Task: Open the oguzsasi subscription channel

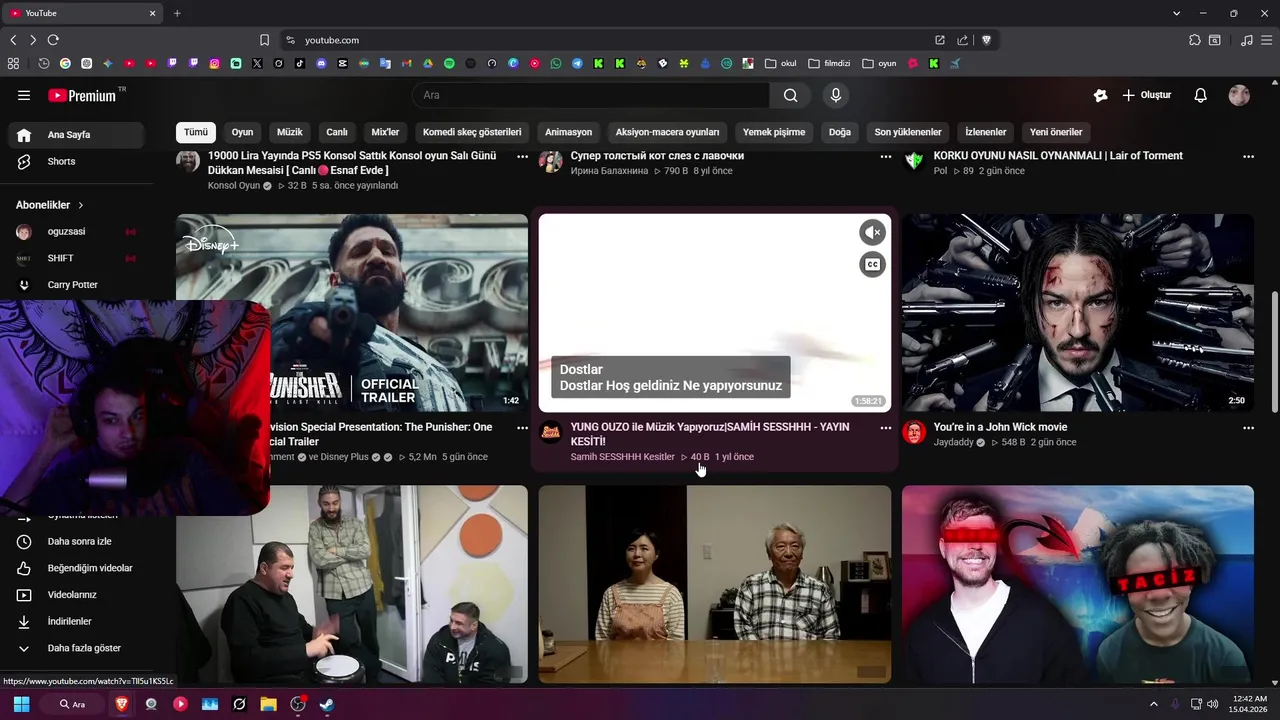Action: pos(76,231)
